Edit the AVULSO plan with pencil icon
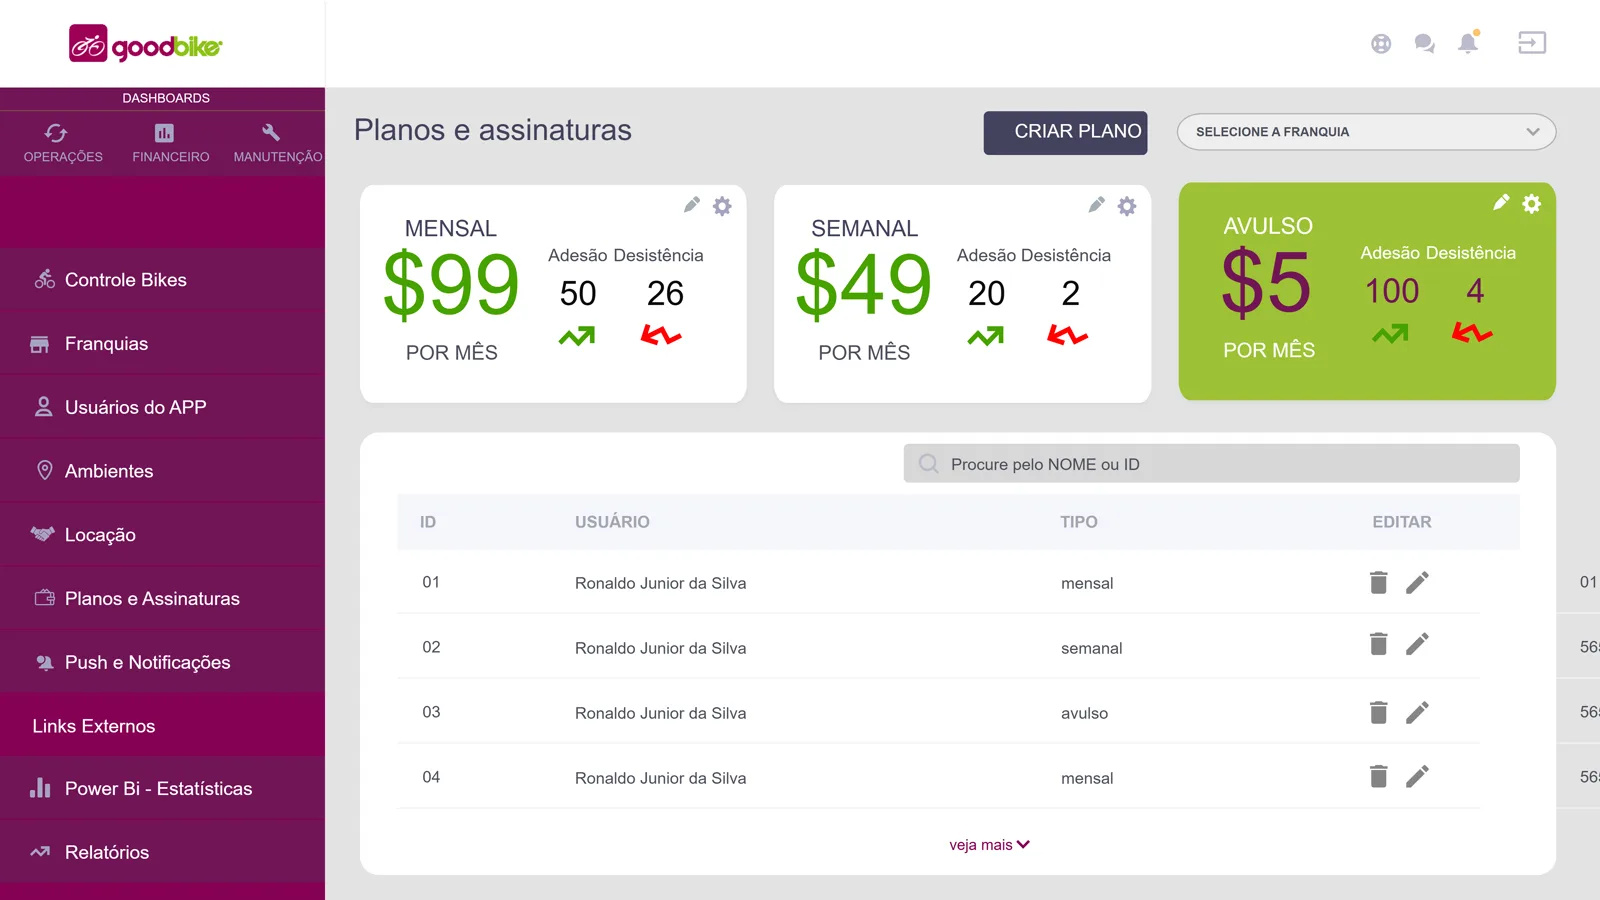 1501,203
